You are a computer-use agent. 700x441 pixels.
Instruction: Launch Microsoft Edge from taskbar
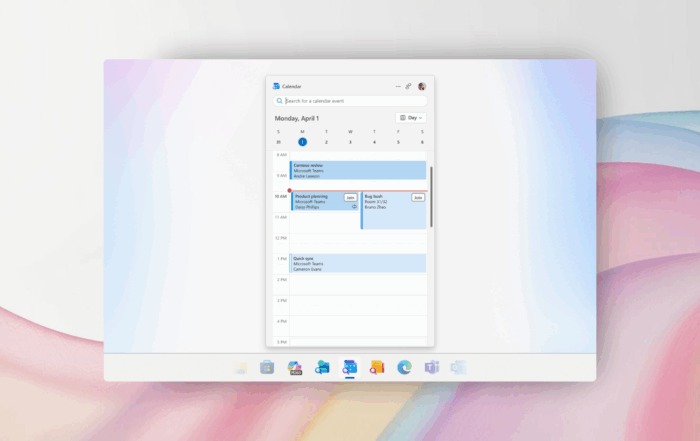404,367
